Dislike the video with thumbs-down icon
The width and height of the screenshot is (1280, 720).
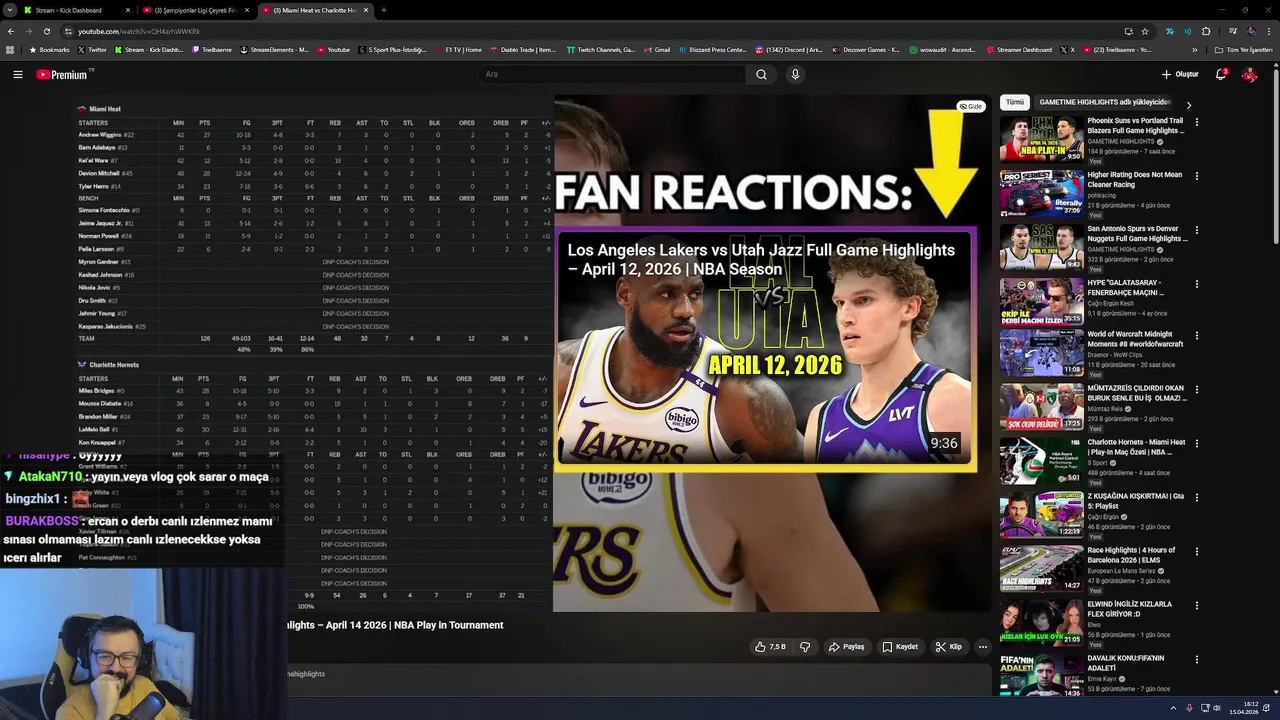(x=805, y=647)
